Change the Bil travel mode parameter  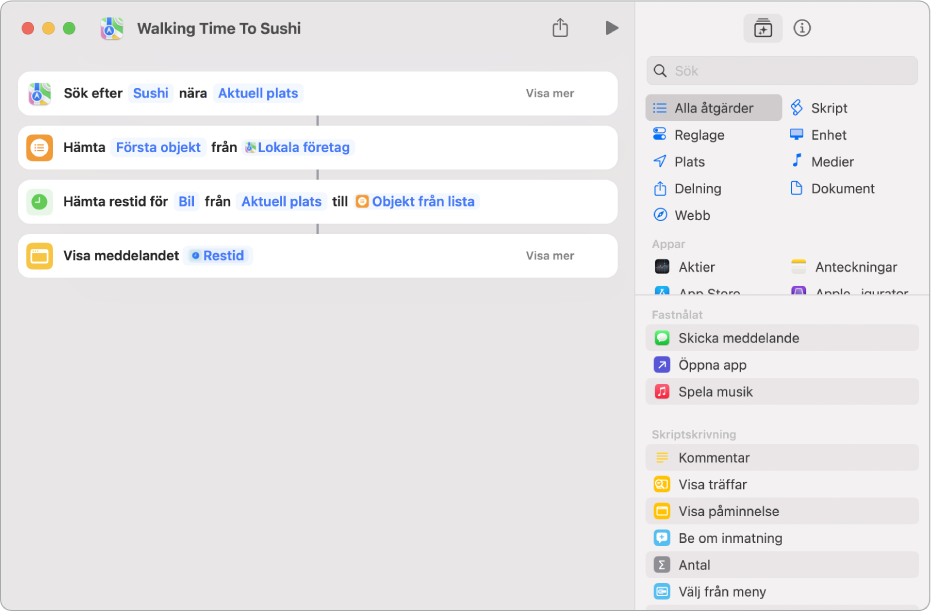[186, 201]
